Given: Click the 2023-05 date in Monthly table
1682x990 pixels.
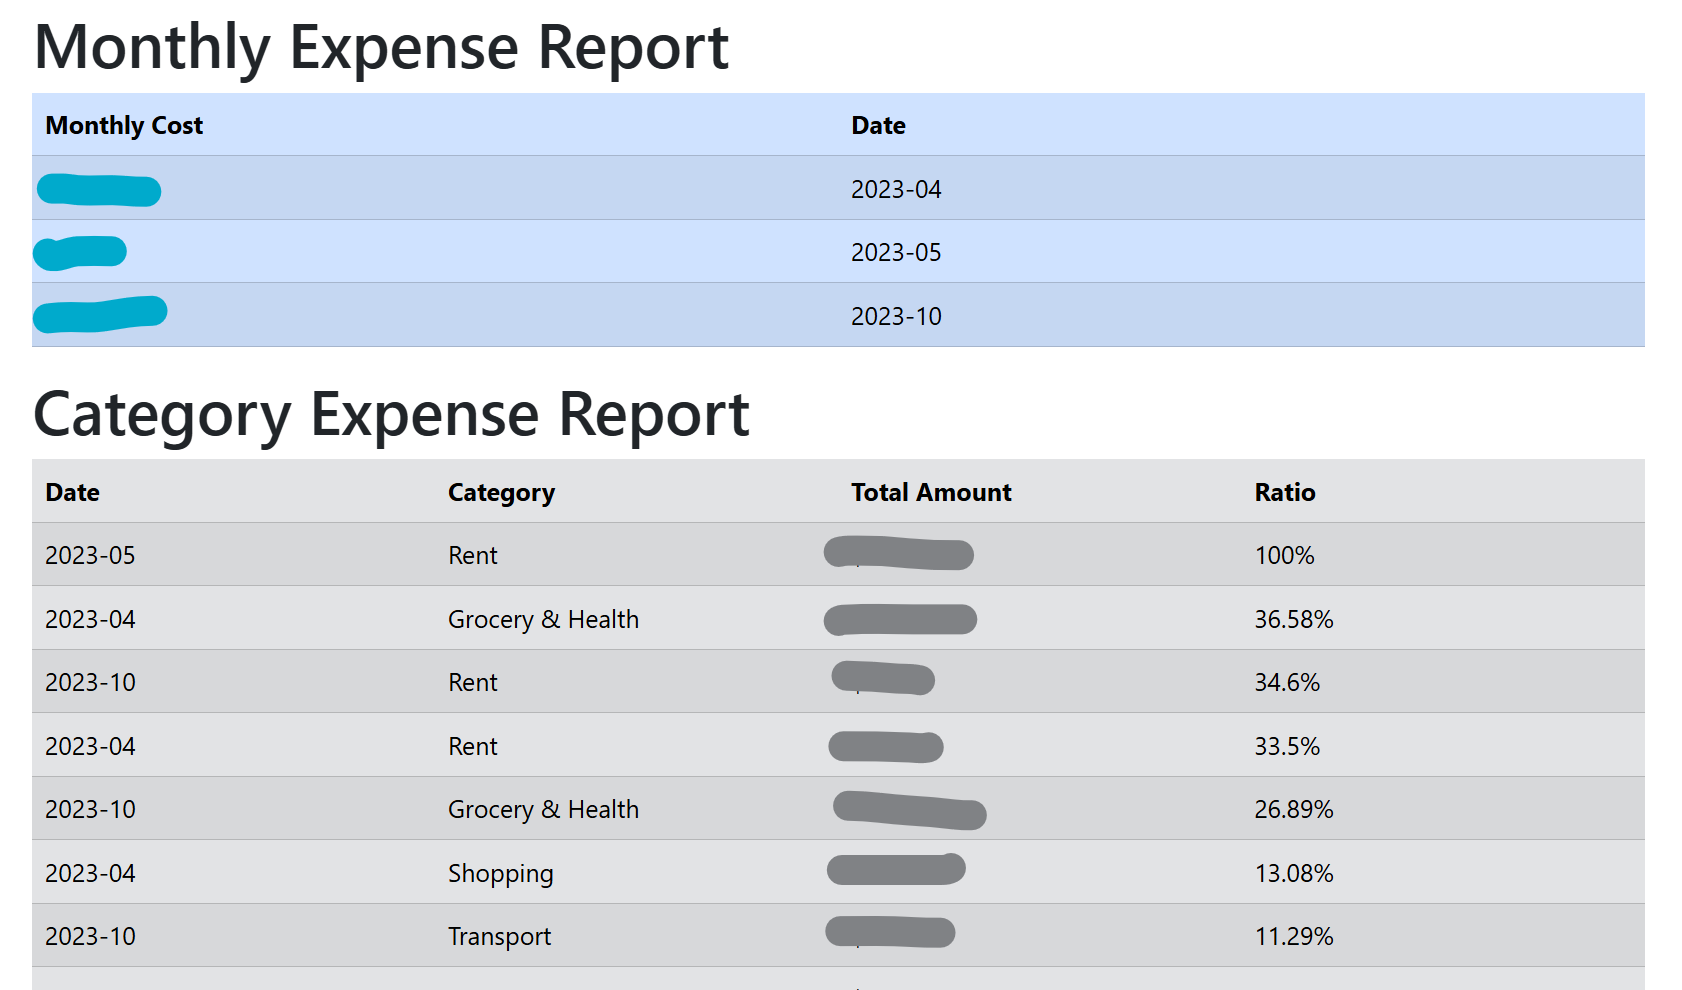Looking at the screenshot, I should point(896,252).
